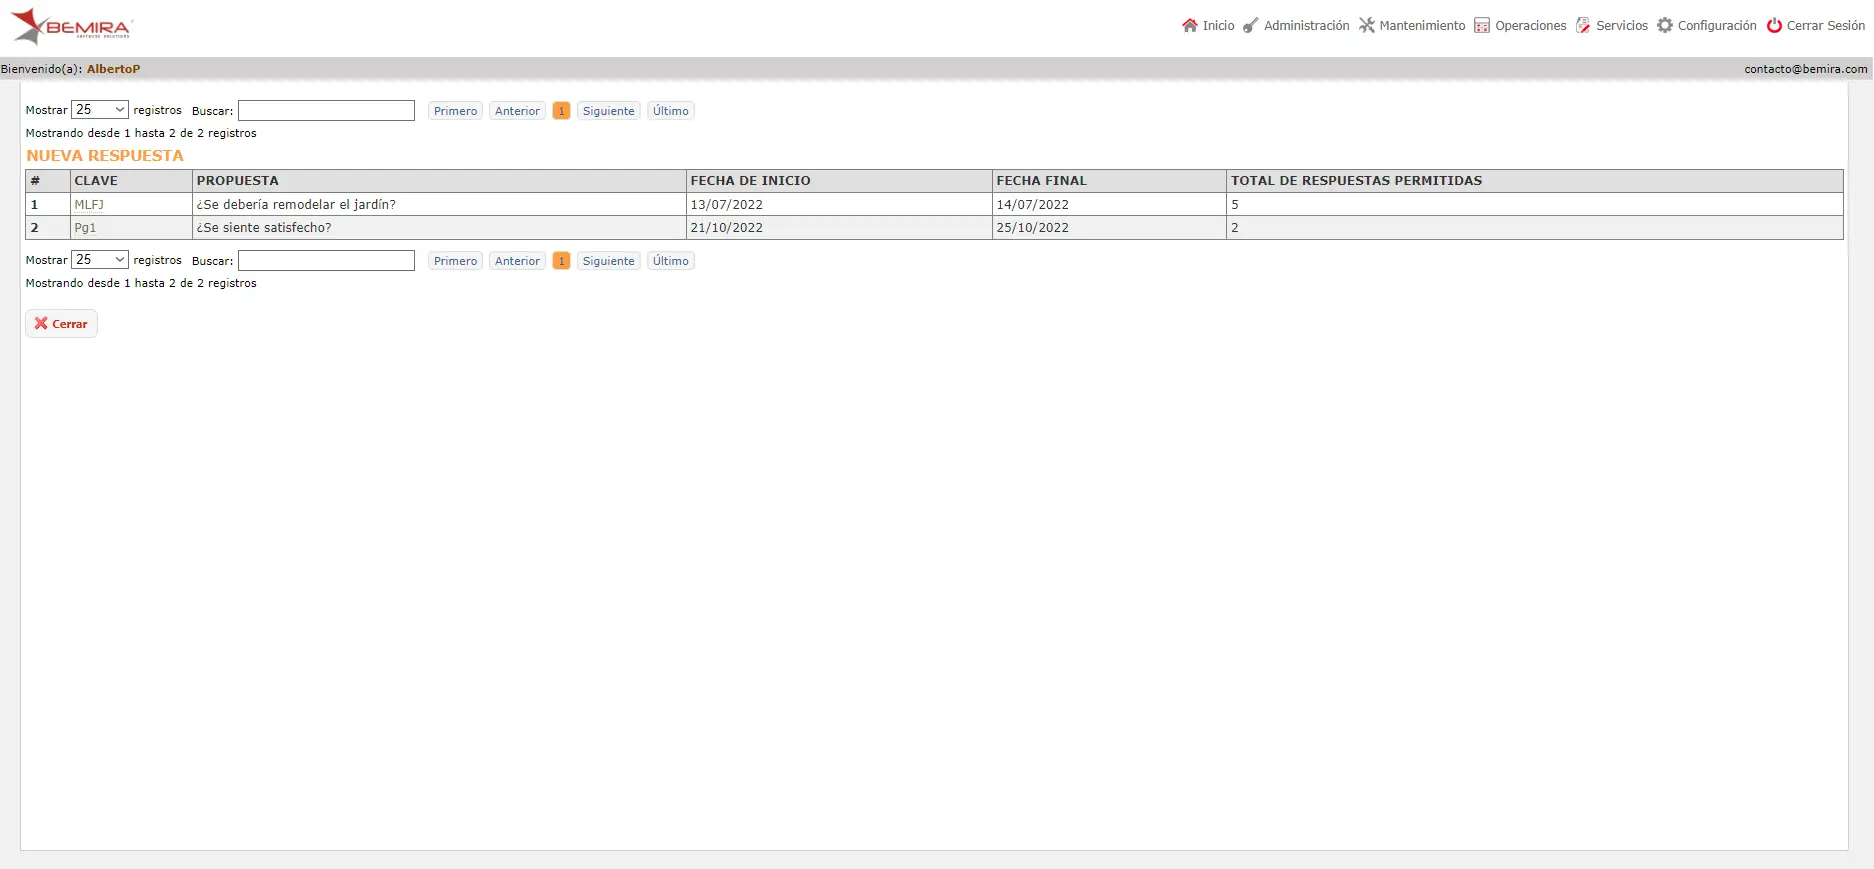Open the Pg1 proposal key link
This screenshot has height=869, width=1874.
click(x=85, y=228)
